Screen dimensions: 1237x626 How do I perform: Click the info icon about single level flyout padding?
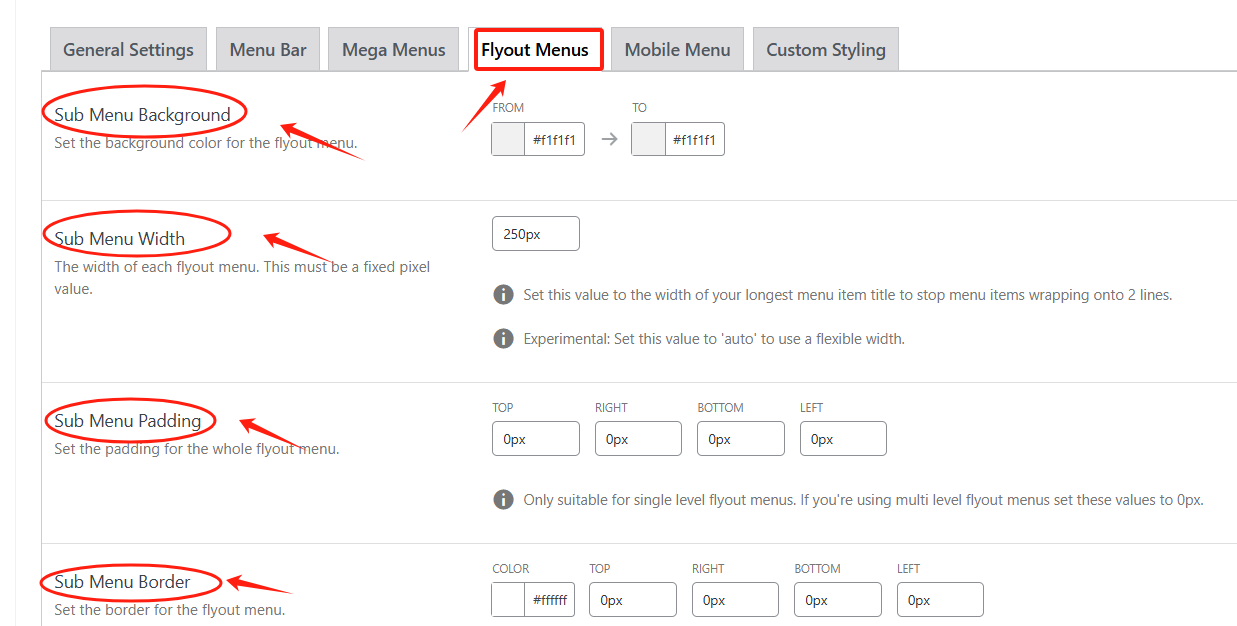click(503, 499)
